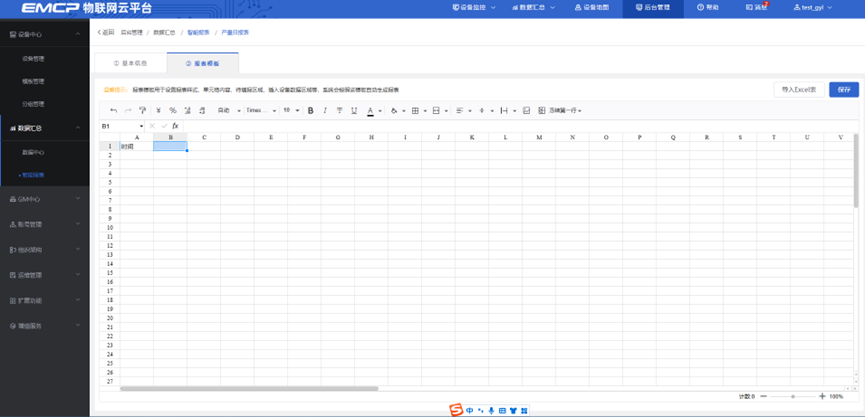Open 设备管理 in the sidebar
The width and height of the screenshot is (865, 417).
pyautogui.click(x=33, y=58)
